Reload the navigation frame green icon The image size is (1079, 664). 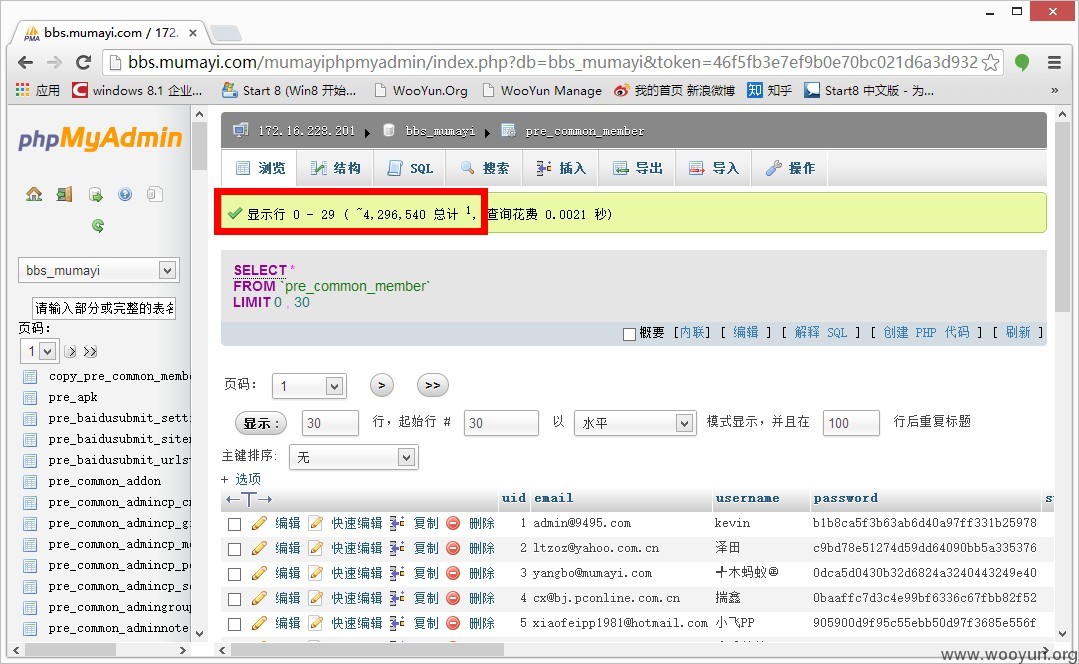[x=98, y=225]
